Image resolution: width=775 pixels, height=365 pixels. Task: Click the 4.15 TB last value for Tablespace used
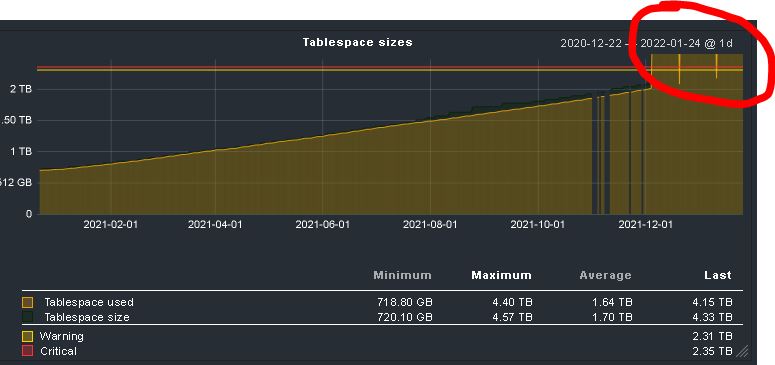[x=712, y=302]
